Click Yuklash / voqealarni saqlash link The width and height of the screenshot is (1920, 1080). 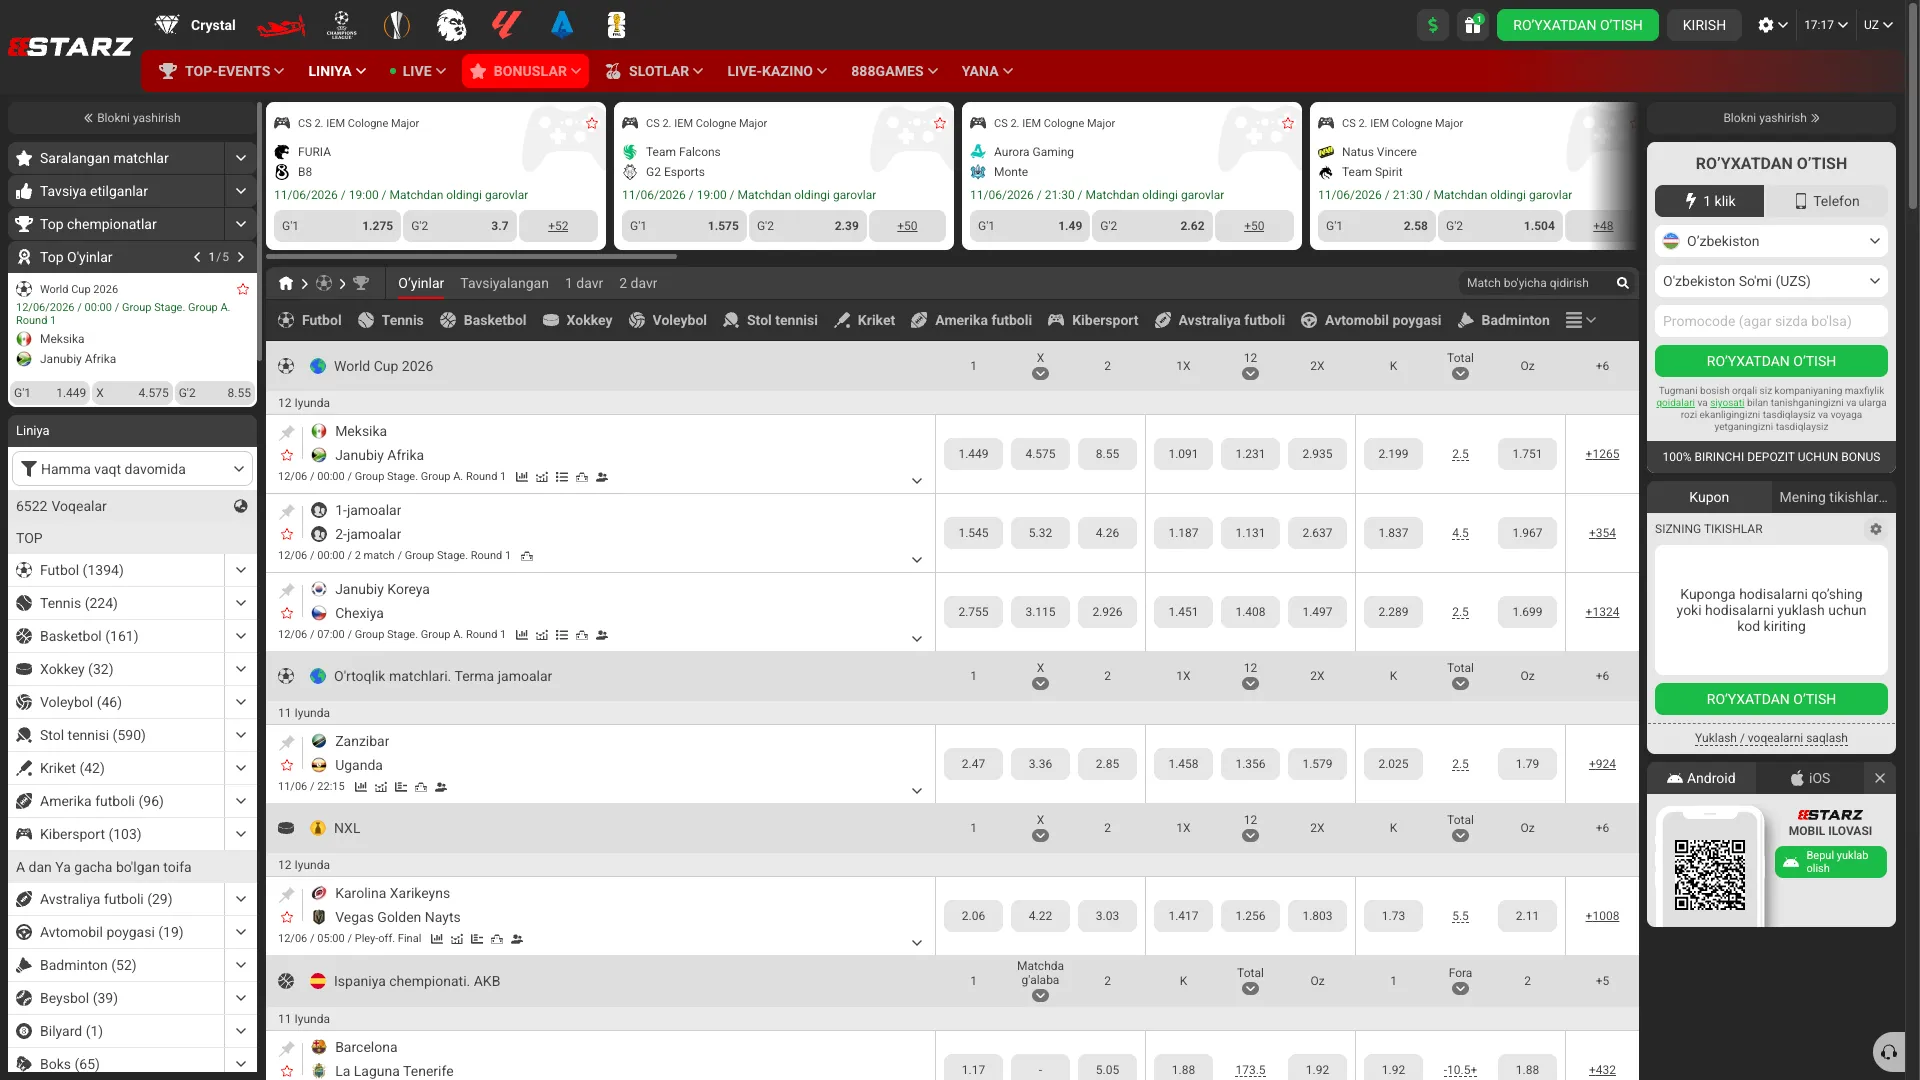pyautogui.click(x=1771, y=738)
